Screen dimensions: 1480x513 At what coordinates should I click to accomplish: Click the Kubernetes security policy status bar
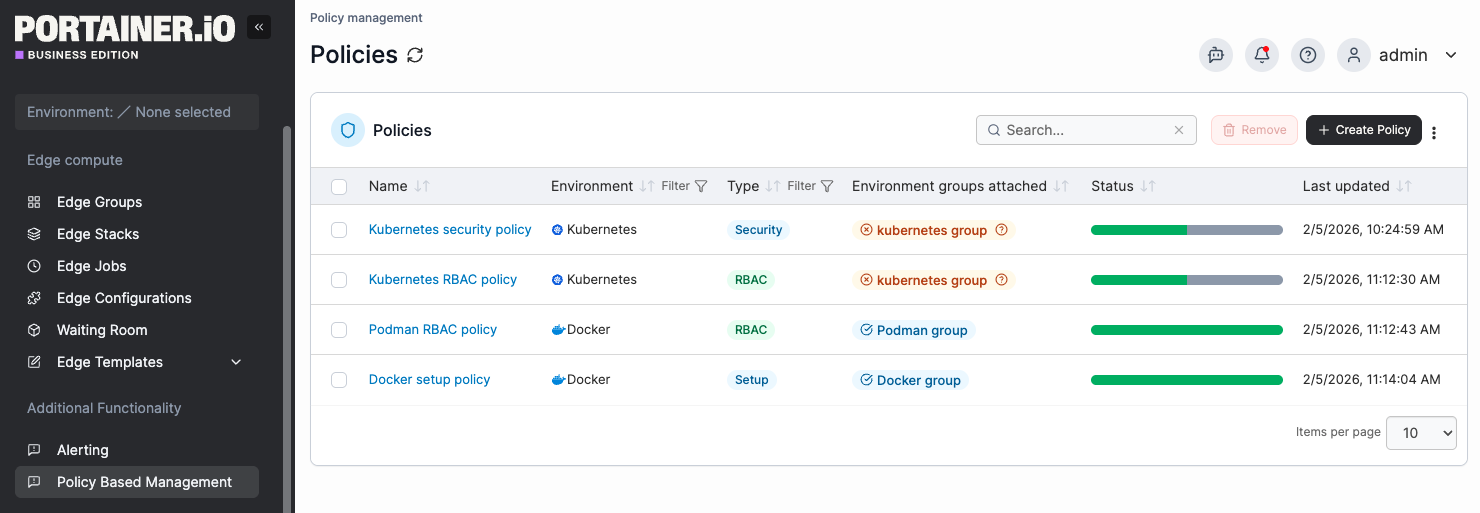click(x=1186, y=230)
